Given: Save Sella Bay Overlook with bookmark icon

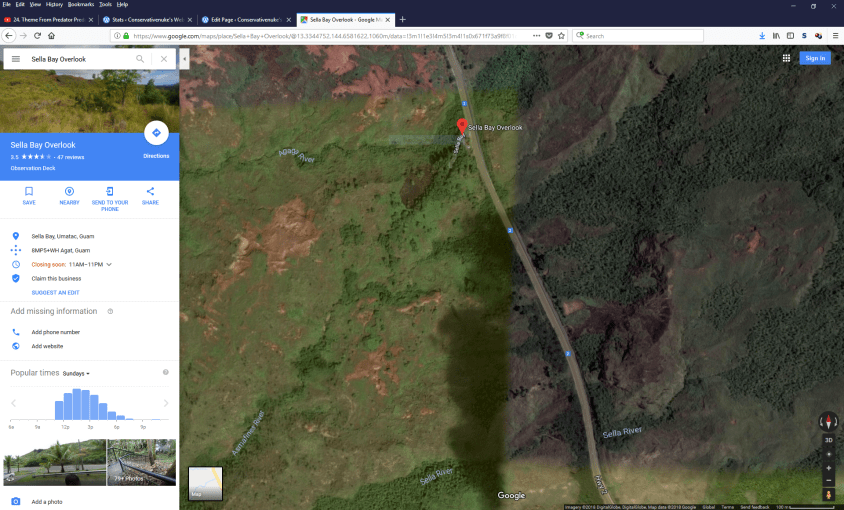Looking at the screenshot, I should pos(29,191).
